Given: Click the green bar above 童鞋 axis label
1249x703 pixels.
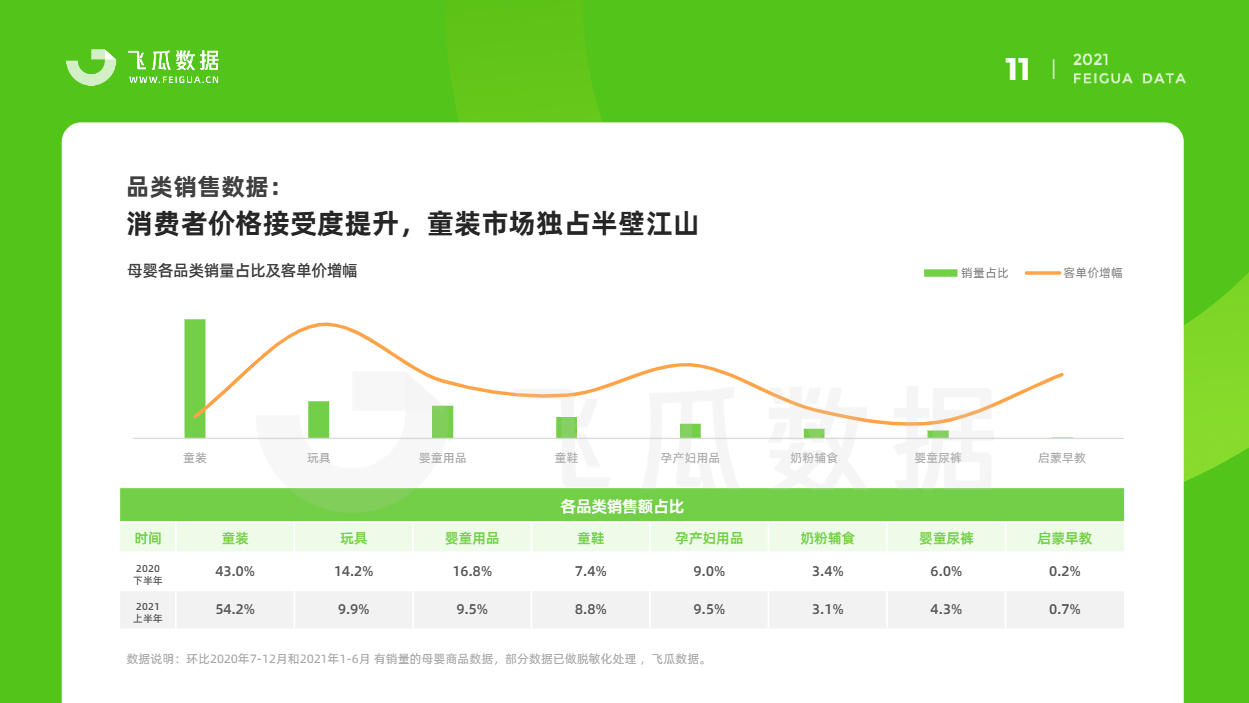Looking at the screenshot, I should [567, 427].
